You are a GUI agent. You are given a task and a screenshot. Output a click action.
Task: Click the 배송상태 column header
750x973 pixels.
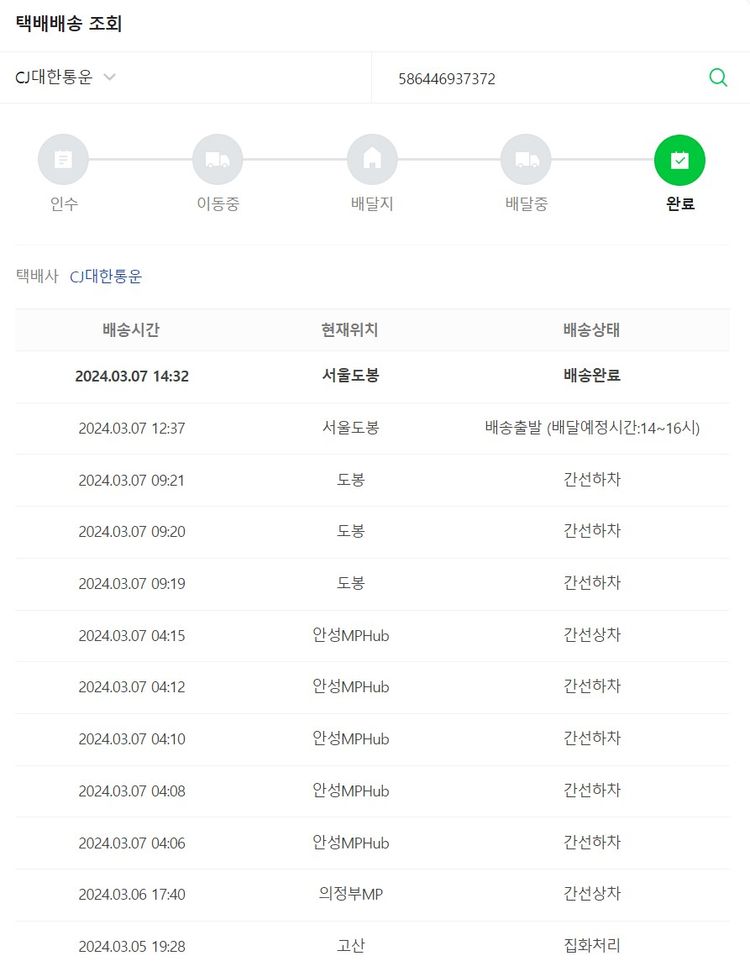[x=592, y=330]
